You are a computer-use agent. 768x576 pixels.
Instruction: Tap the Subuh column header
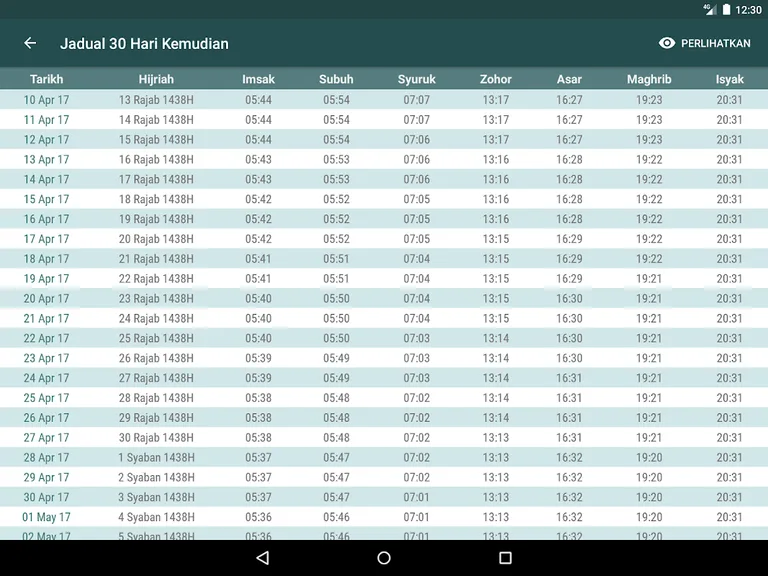[336, 79]
